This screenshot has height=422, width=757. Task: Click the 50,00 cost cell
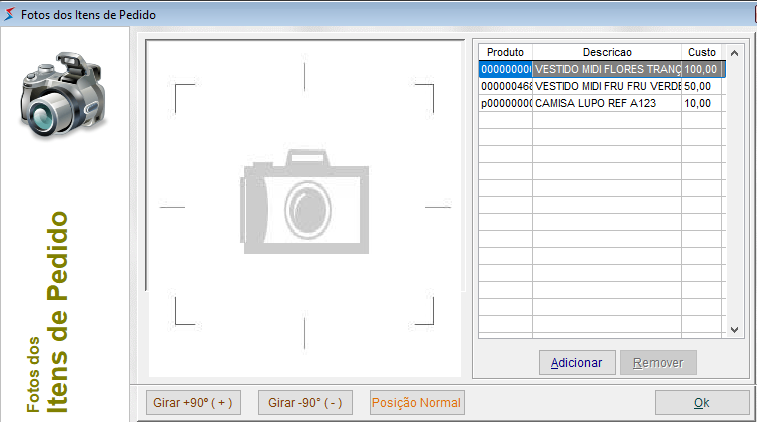click(x=702, y=87)
